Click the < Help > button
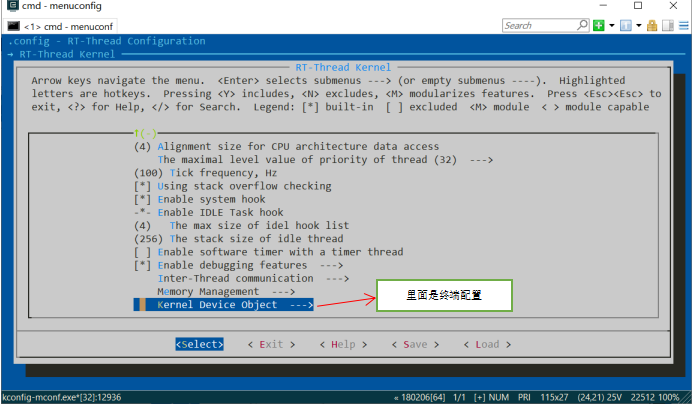Screen dimensions: 693x405 (x=343, y=344)
